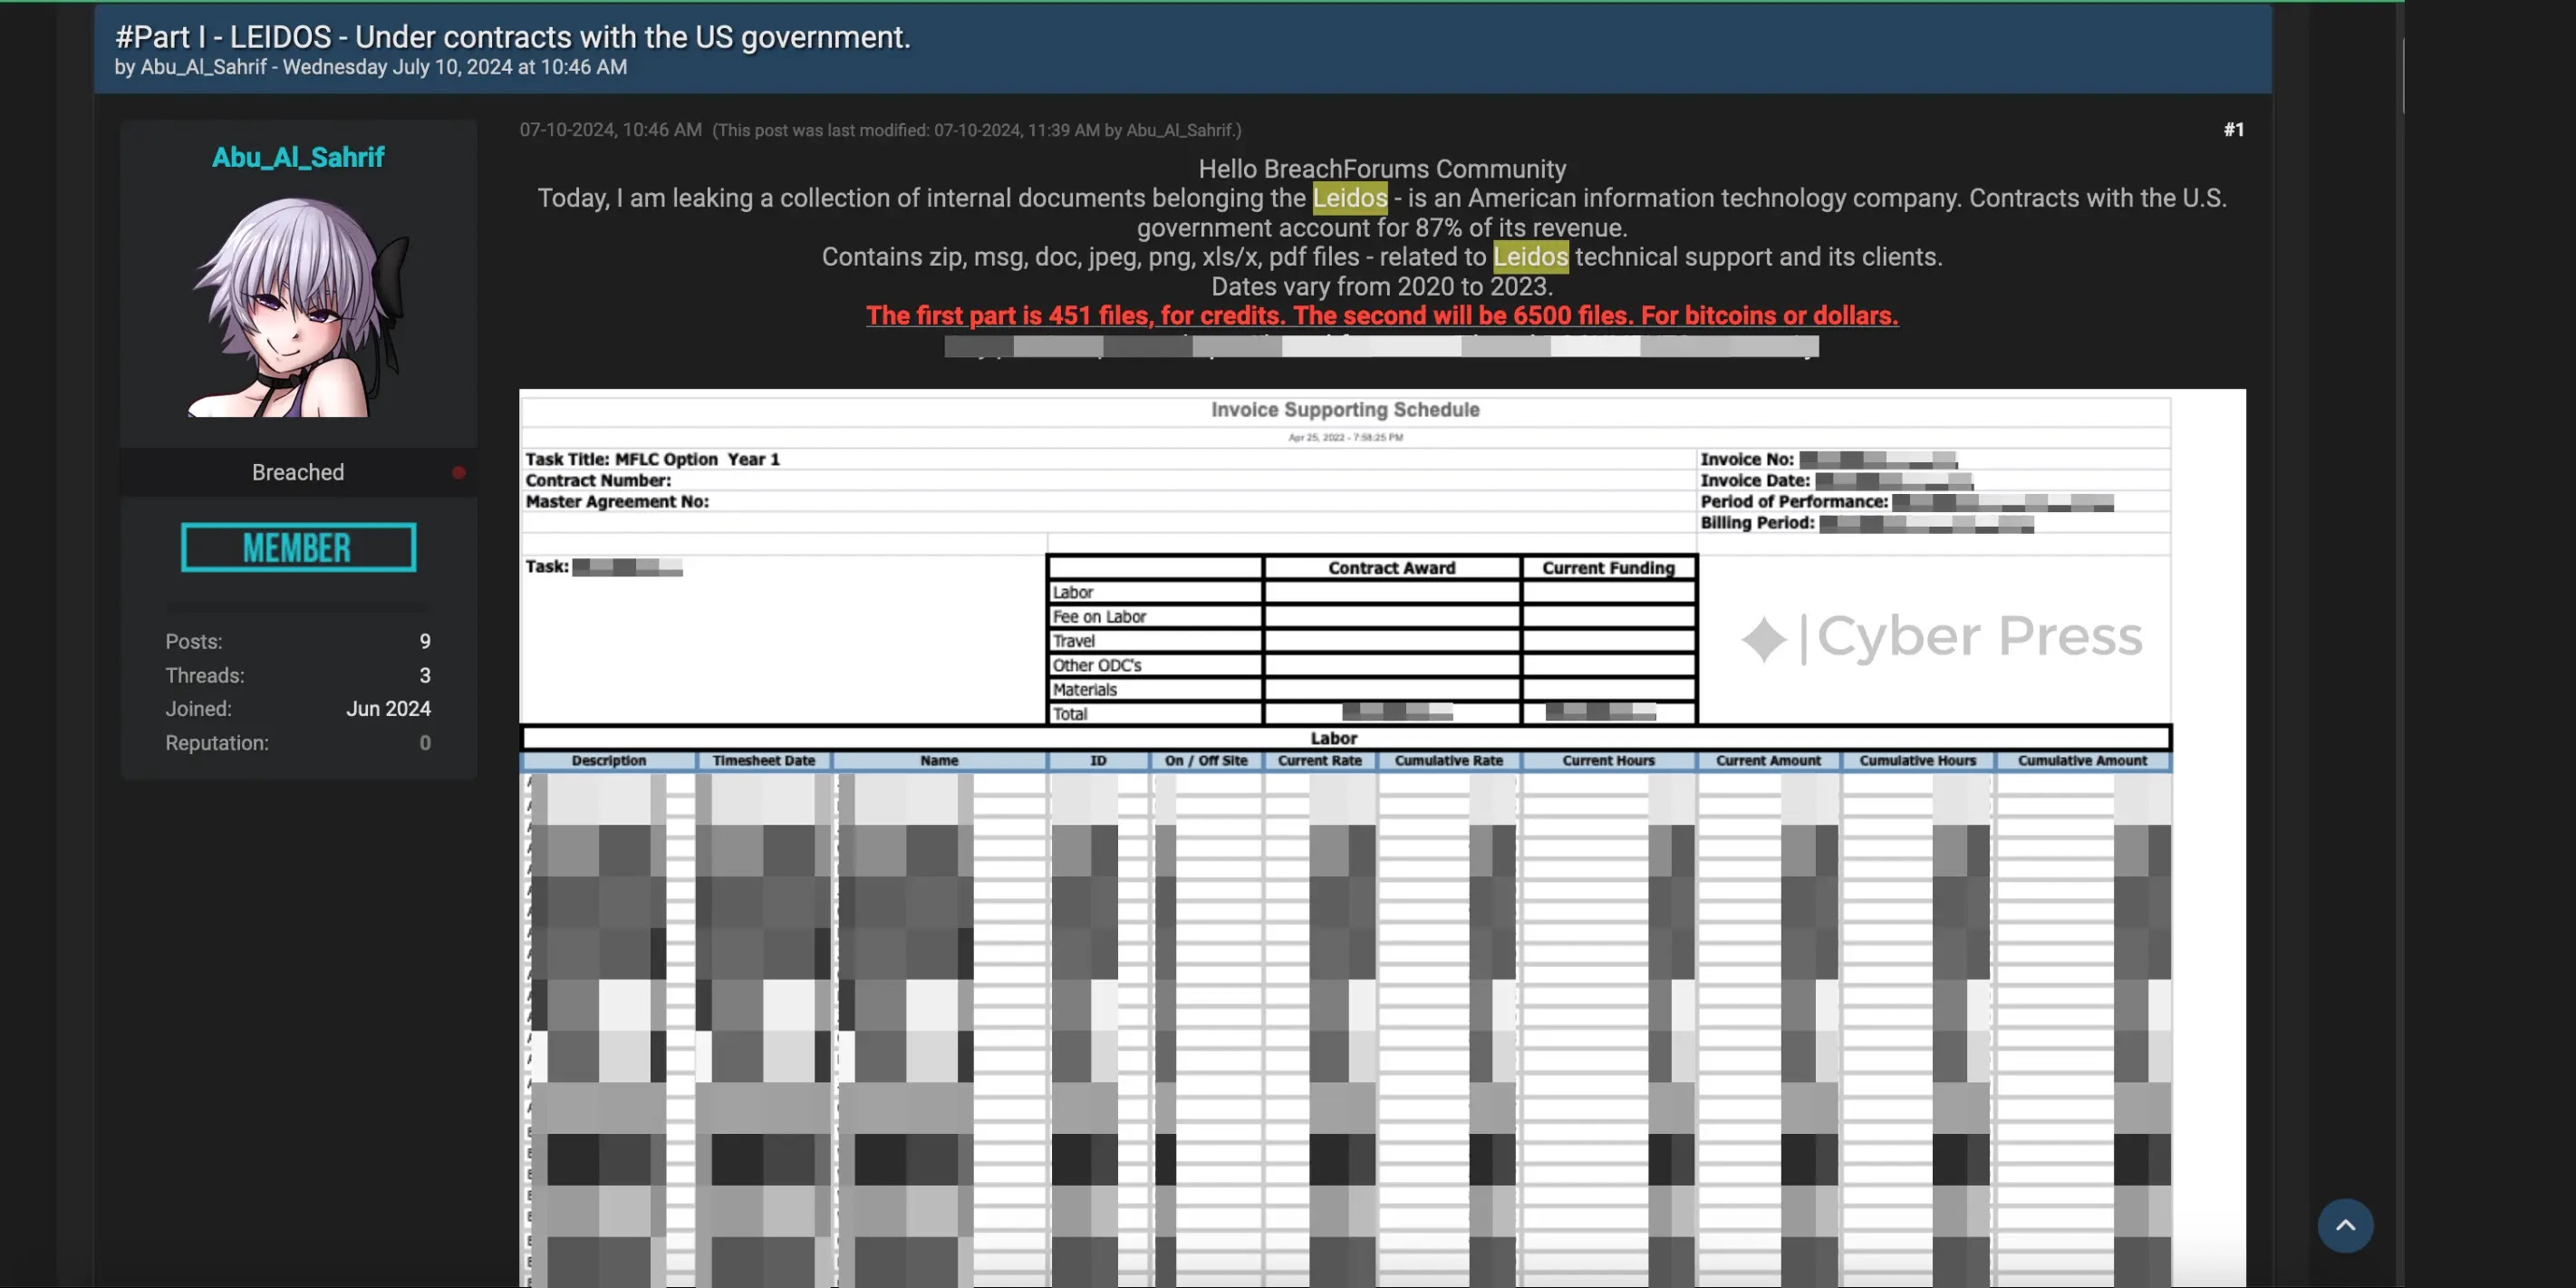Click the "Travel" row label
The width and height of the screenshot is (2576, 1288).
1073,641
